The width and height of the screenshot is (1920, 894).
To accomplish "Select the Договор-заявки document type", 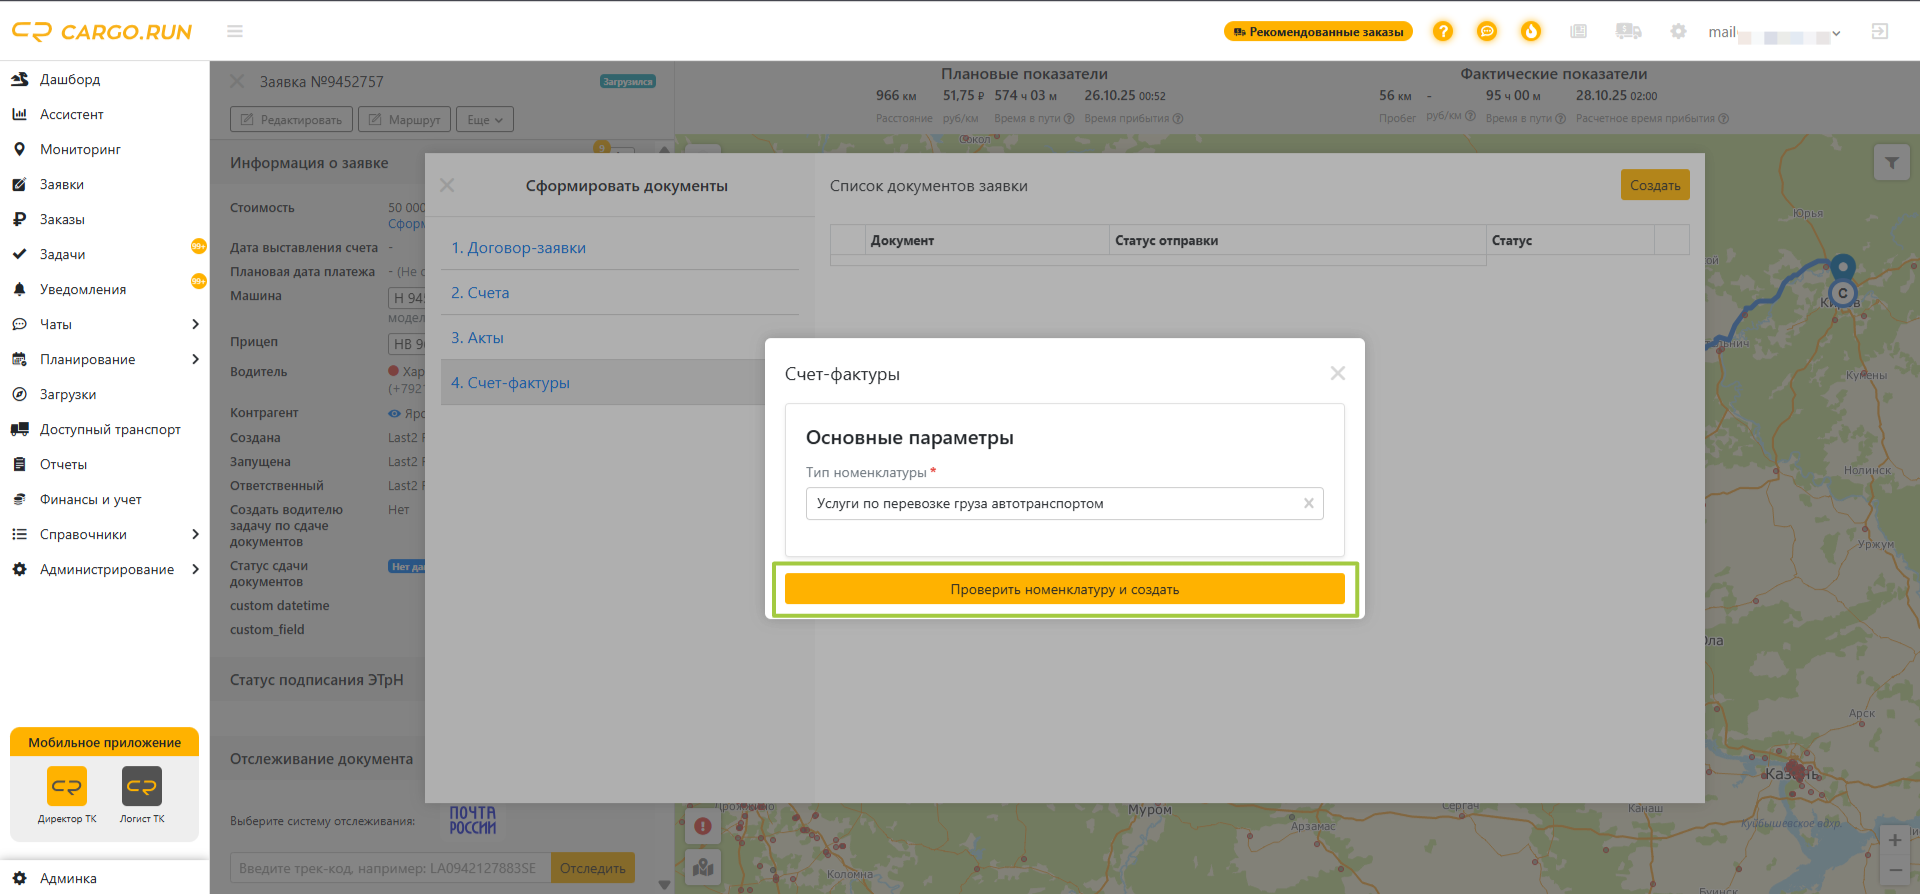I will 518,248.
